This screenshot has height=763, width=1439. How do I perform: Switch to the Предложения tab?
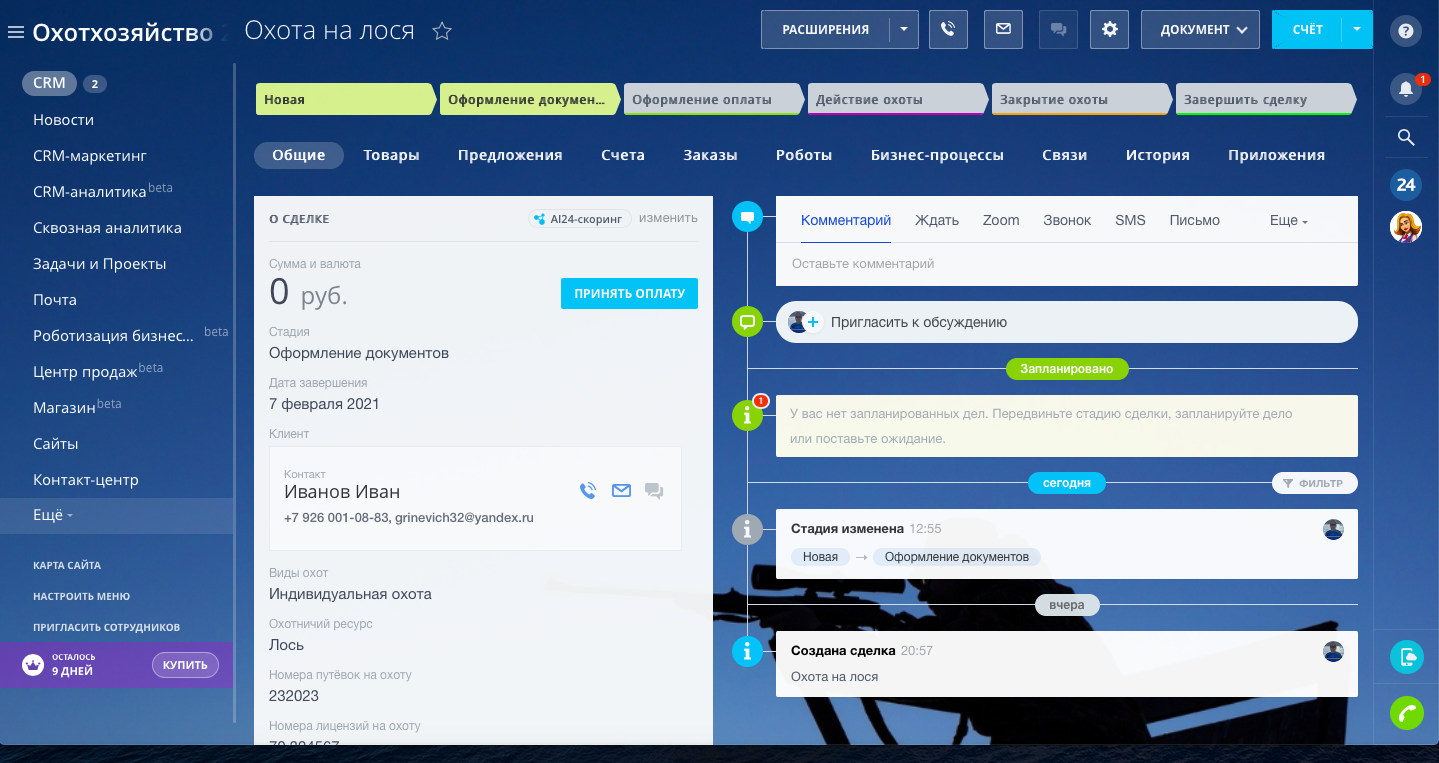click(x=510, y=155)
